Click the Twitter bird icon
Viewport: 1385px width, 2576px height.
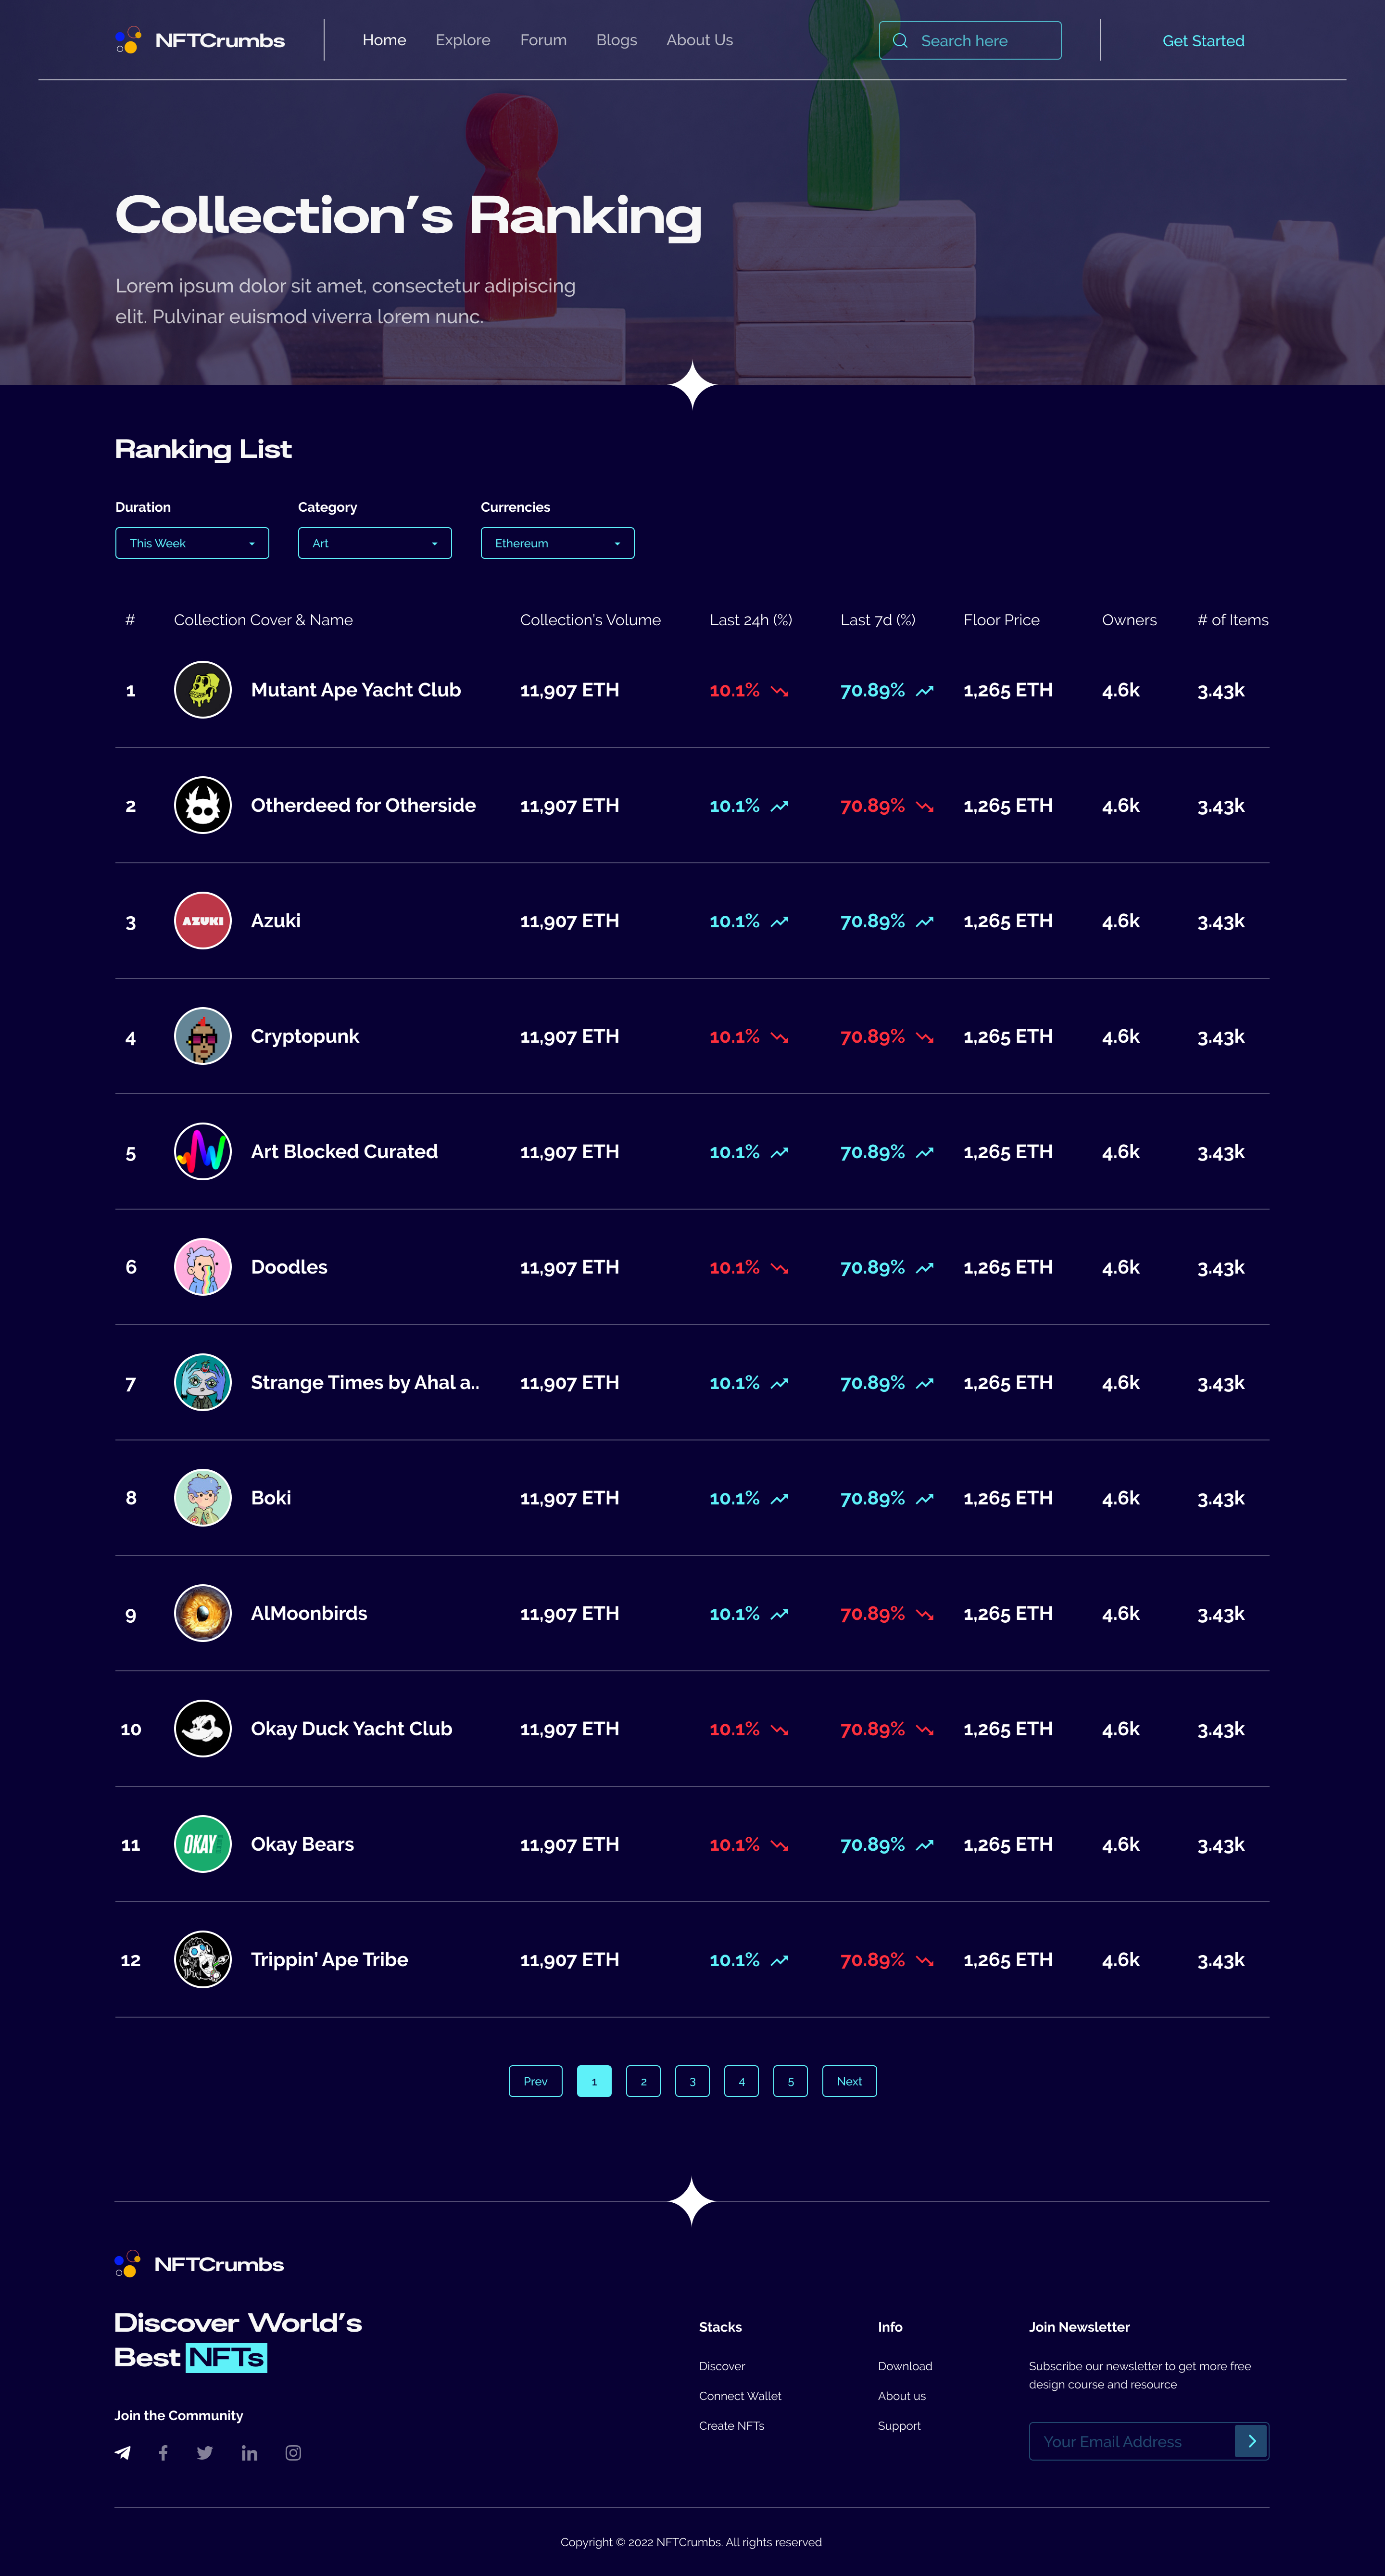[205, 2452]
